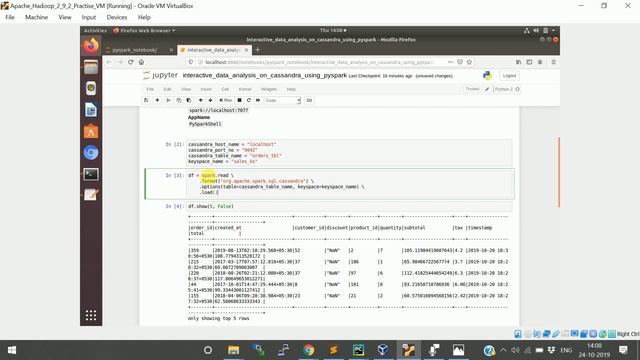Viewport: 640px width, 360px height.
Task: Copy selected cell in Jupyter toolbar
Action: [x=178, y=100]
